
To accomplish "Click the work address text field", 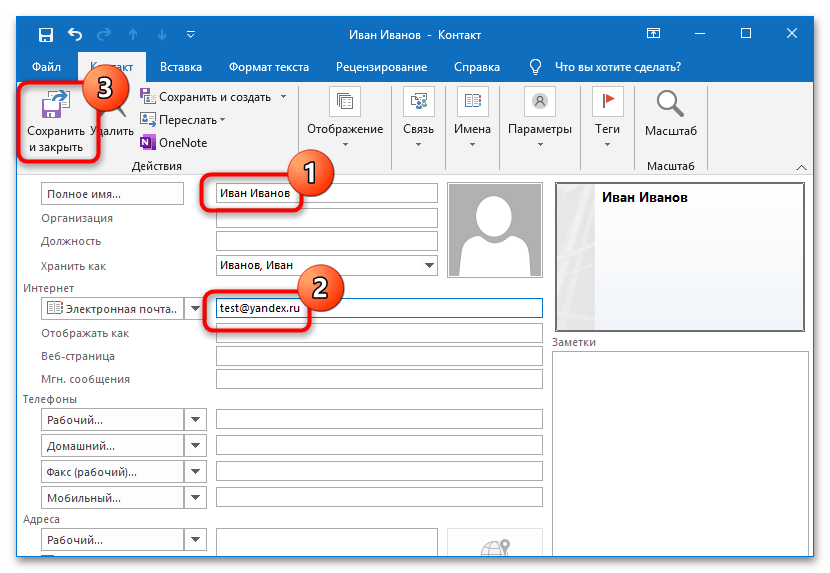I will click(x=327, y=542).
